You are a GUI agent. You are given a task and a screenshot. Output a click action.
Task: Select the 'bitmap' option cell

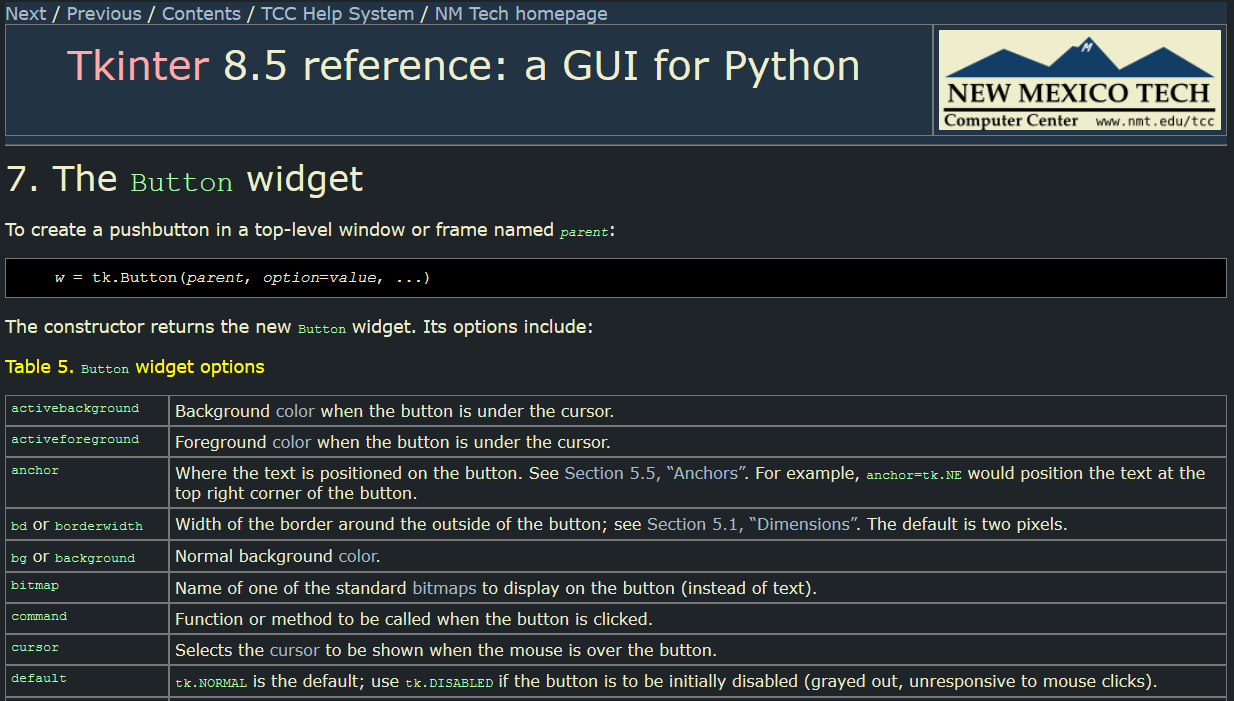pos(88,588)
